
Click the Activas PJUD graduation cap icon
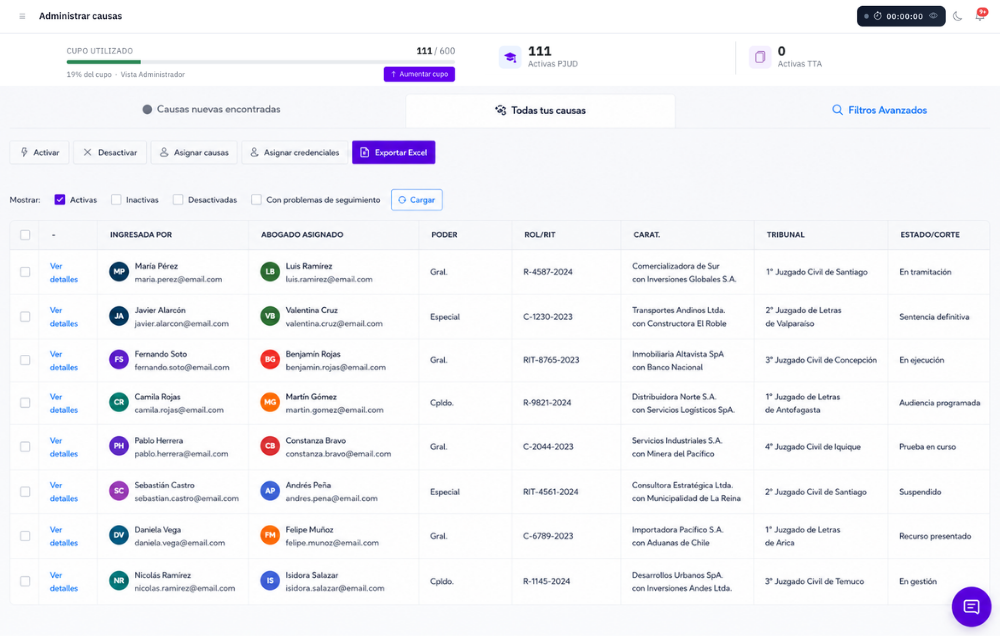pyautogui.click(x=510, y=57)
